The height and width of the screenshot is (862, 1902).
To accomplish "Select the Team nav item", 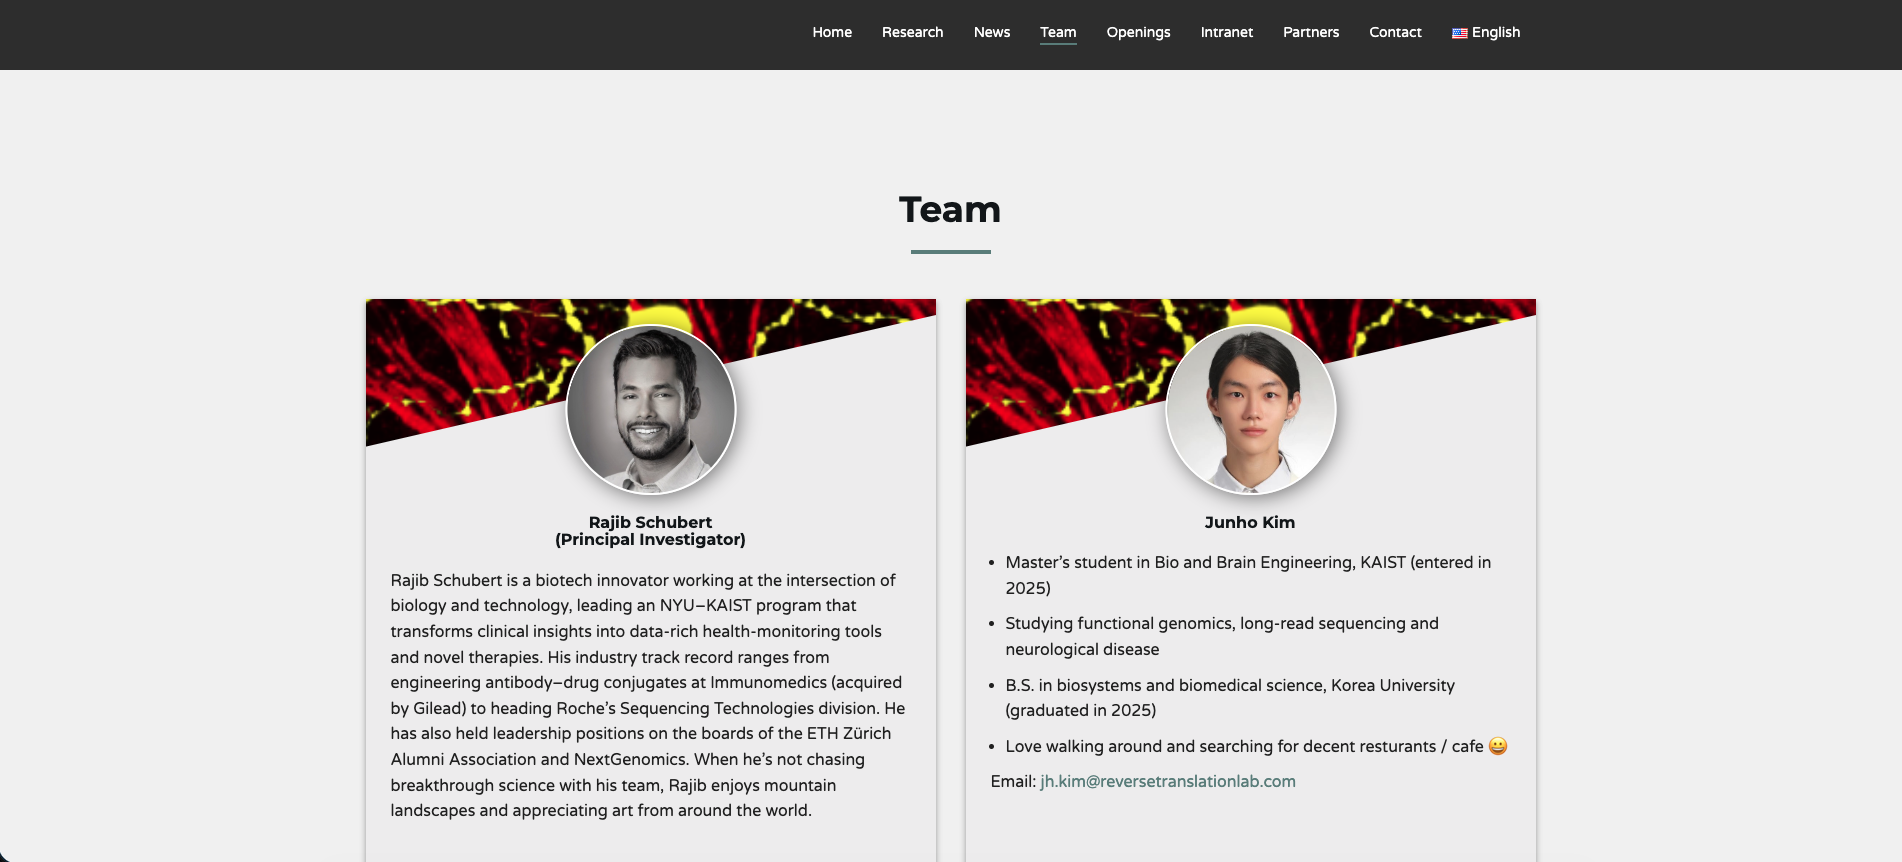I will coord(1058,32).
